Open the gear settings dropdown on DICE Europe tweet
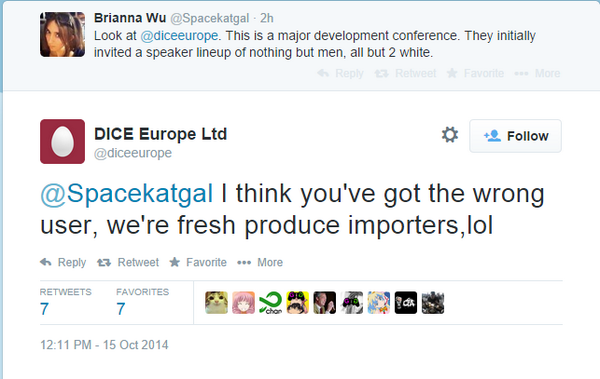This screenshot has height=379, width=600. [450, 135]
